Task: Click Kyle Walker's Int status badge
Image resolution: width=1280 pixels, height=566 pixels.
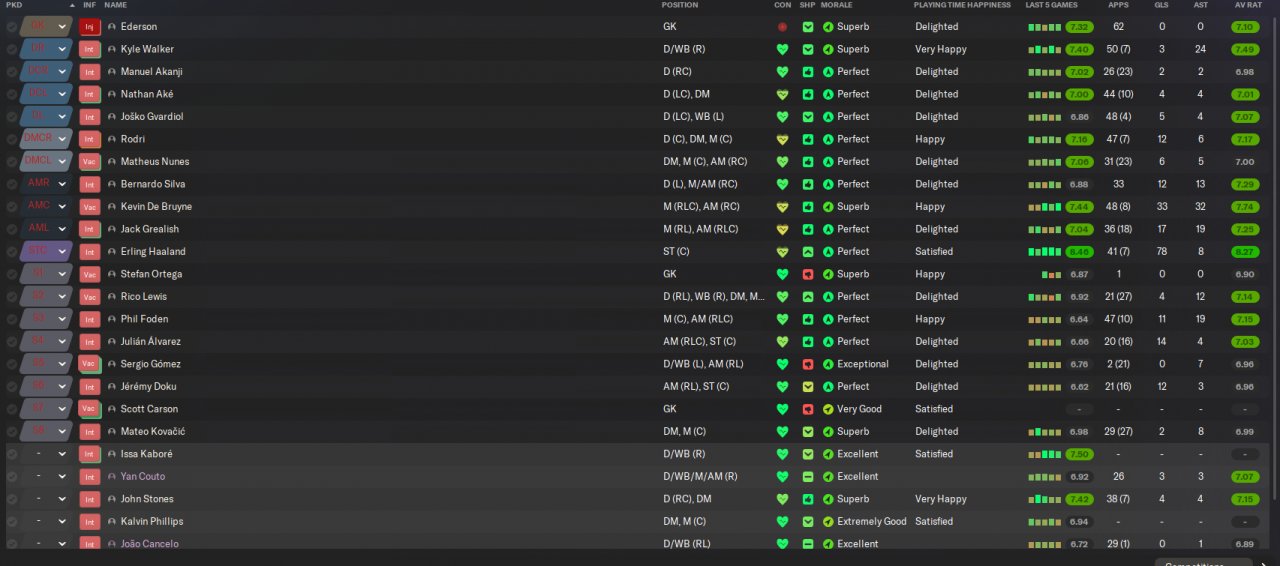Action: pyautogui.click(x=90, y=49)
